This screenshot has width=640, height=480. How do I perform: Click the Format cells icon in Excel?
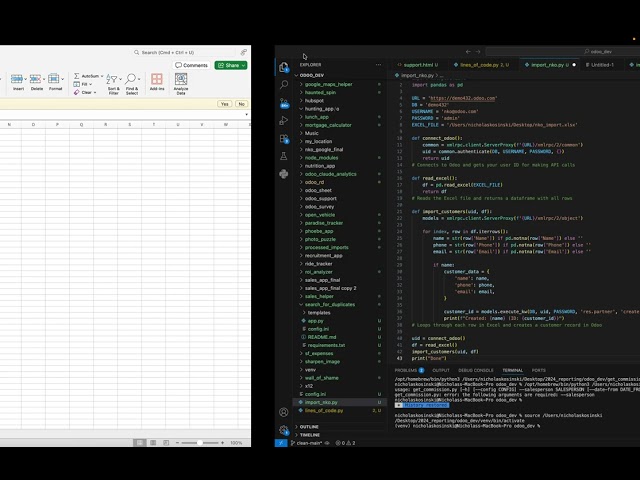point(53,79)
